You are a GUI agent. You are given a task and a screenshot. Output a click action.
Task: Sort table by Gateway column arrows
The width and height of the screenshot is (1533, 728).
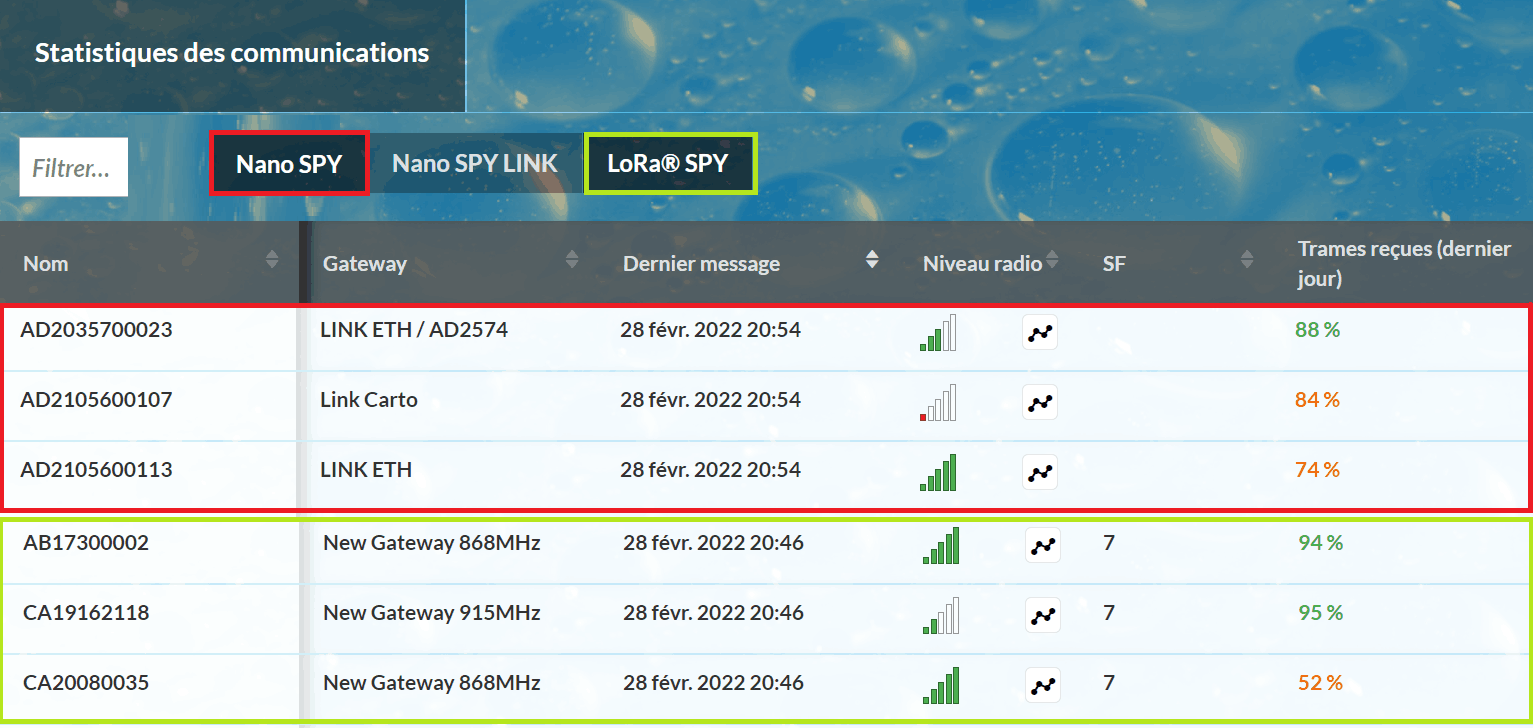(572, 260)
